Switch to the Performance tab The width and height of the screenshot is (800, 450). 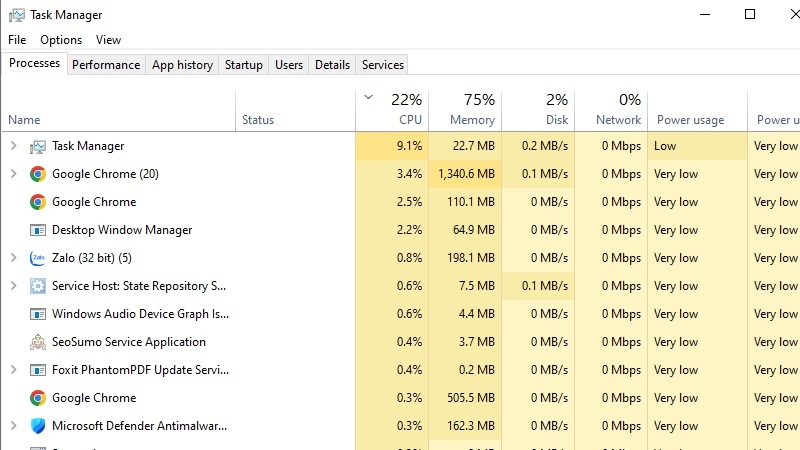click(106, 65)
